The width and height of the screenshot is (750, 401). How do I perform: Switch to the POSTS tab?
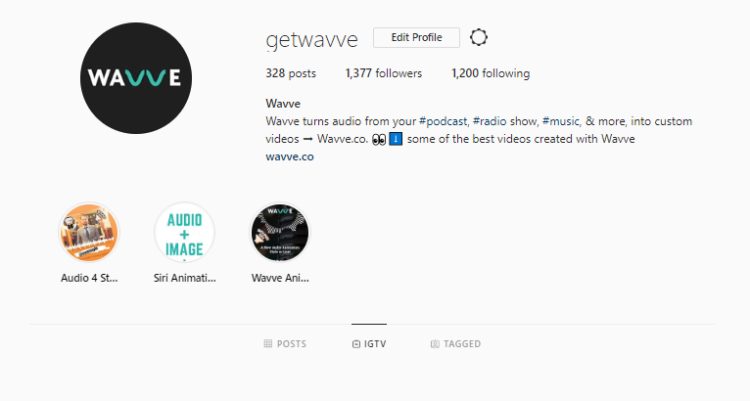(x=285, y=344)
